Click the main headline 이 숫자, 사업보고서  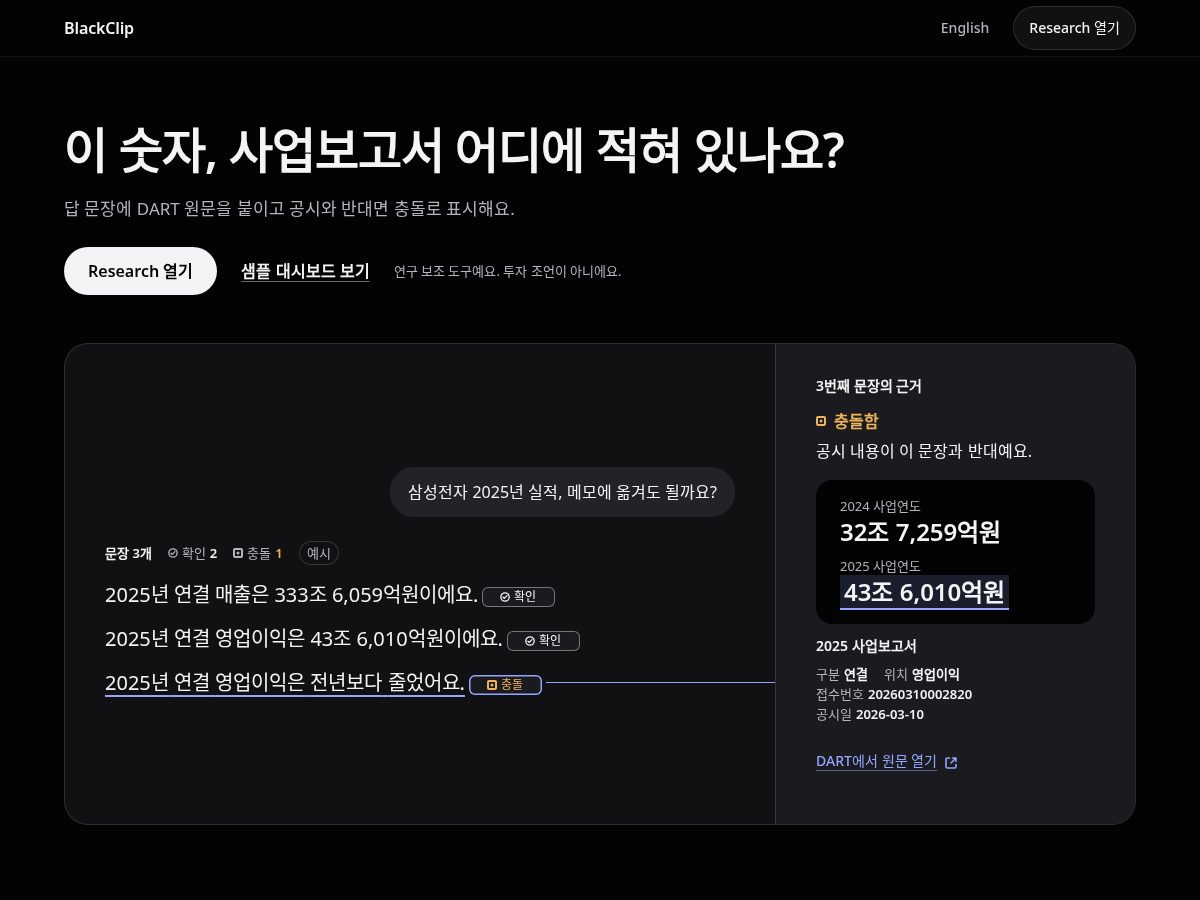[455, 151]
